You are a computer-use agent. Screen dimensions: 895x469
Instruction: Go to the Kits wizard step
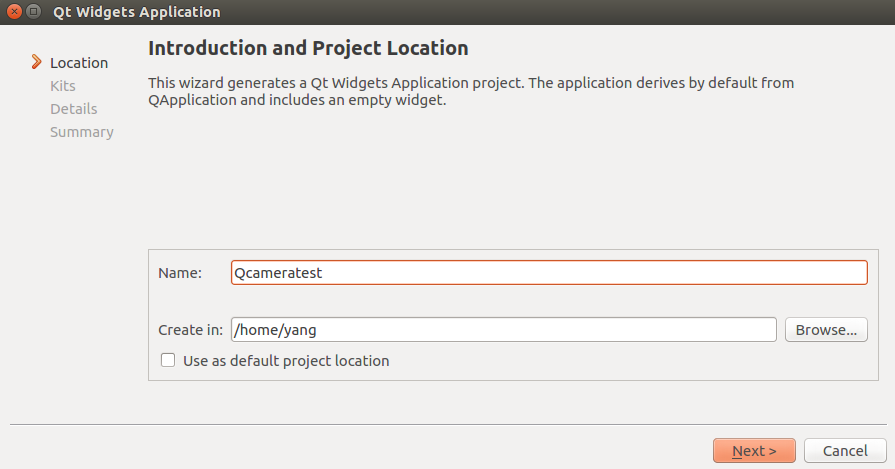[x=63, y=86]
